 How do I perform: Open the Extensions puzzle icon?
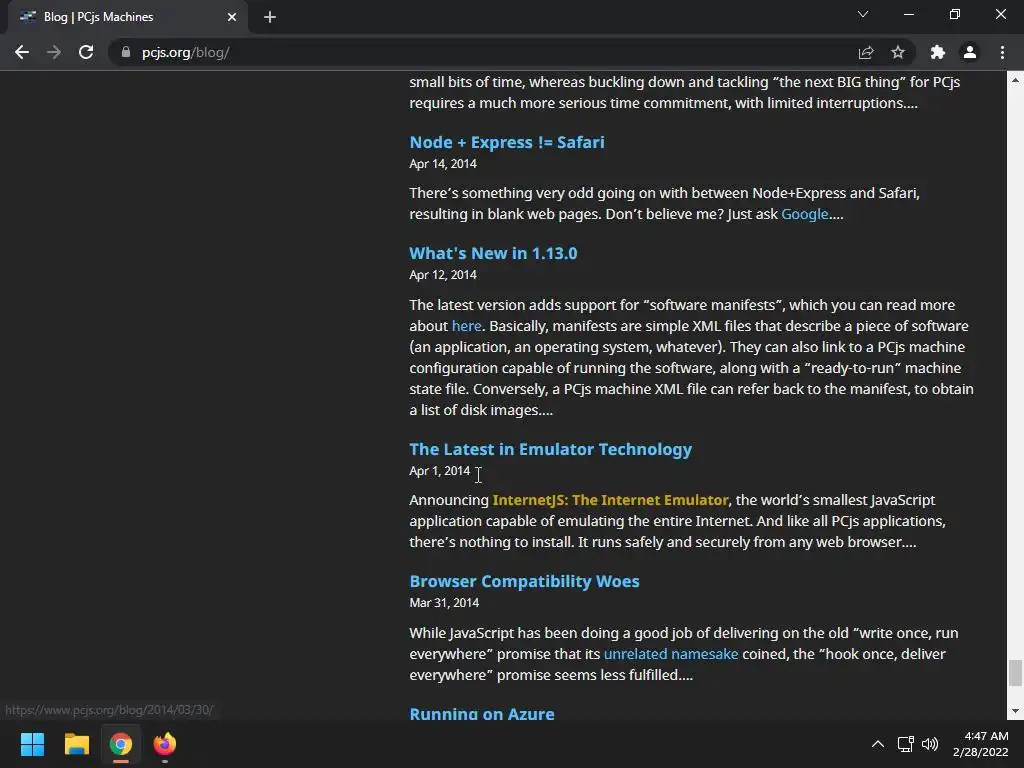[x=937, y=52]
